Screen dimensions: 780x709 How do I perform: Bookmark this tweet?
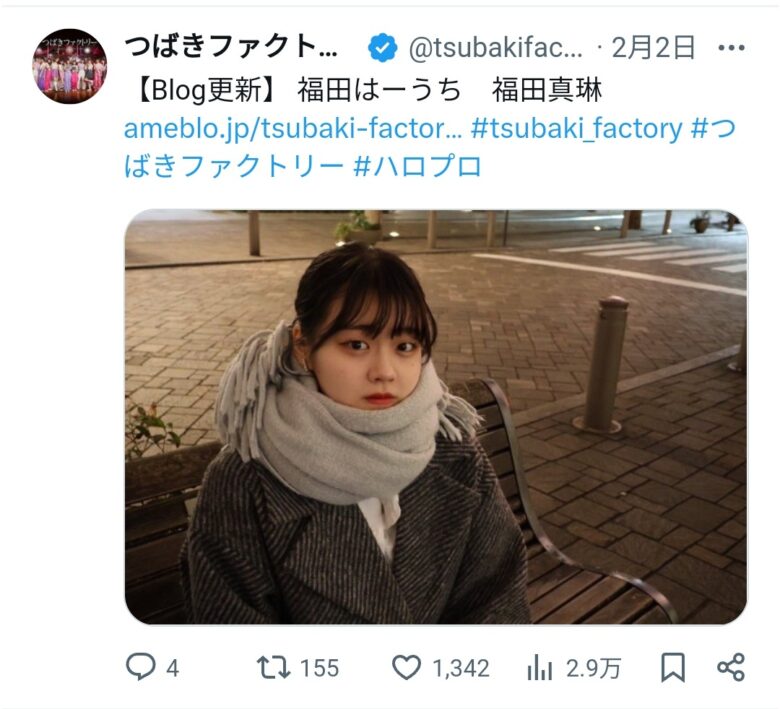coord(673,667)
